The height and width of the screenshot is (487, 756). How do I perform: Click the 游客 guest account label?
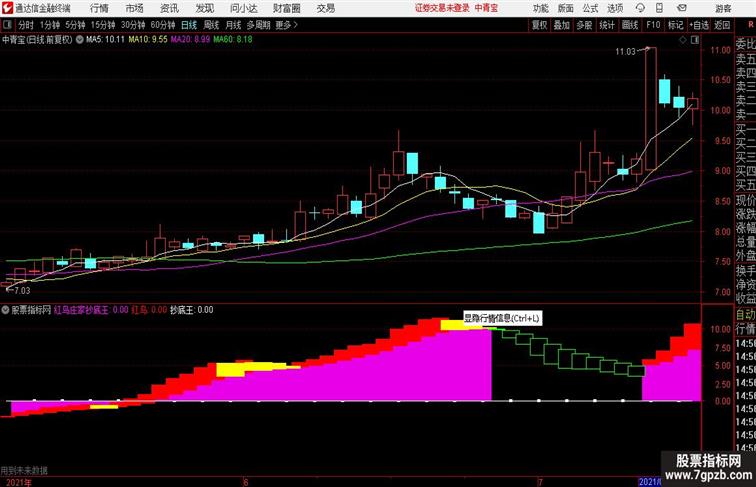pos(723,9)
